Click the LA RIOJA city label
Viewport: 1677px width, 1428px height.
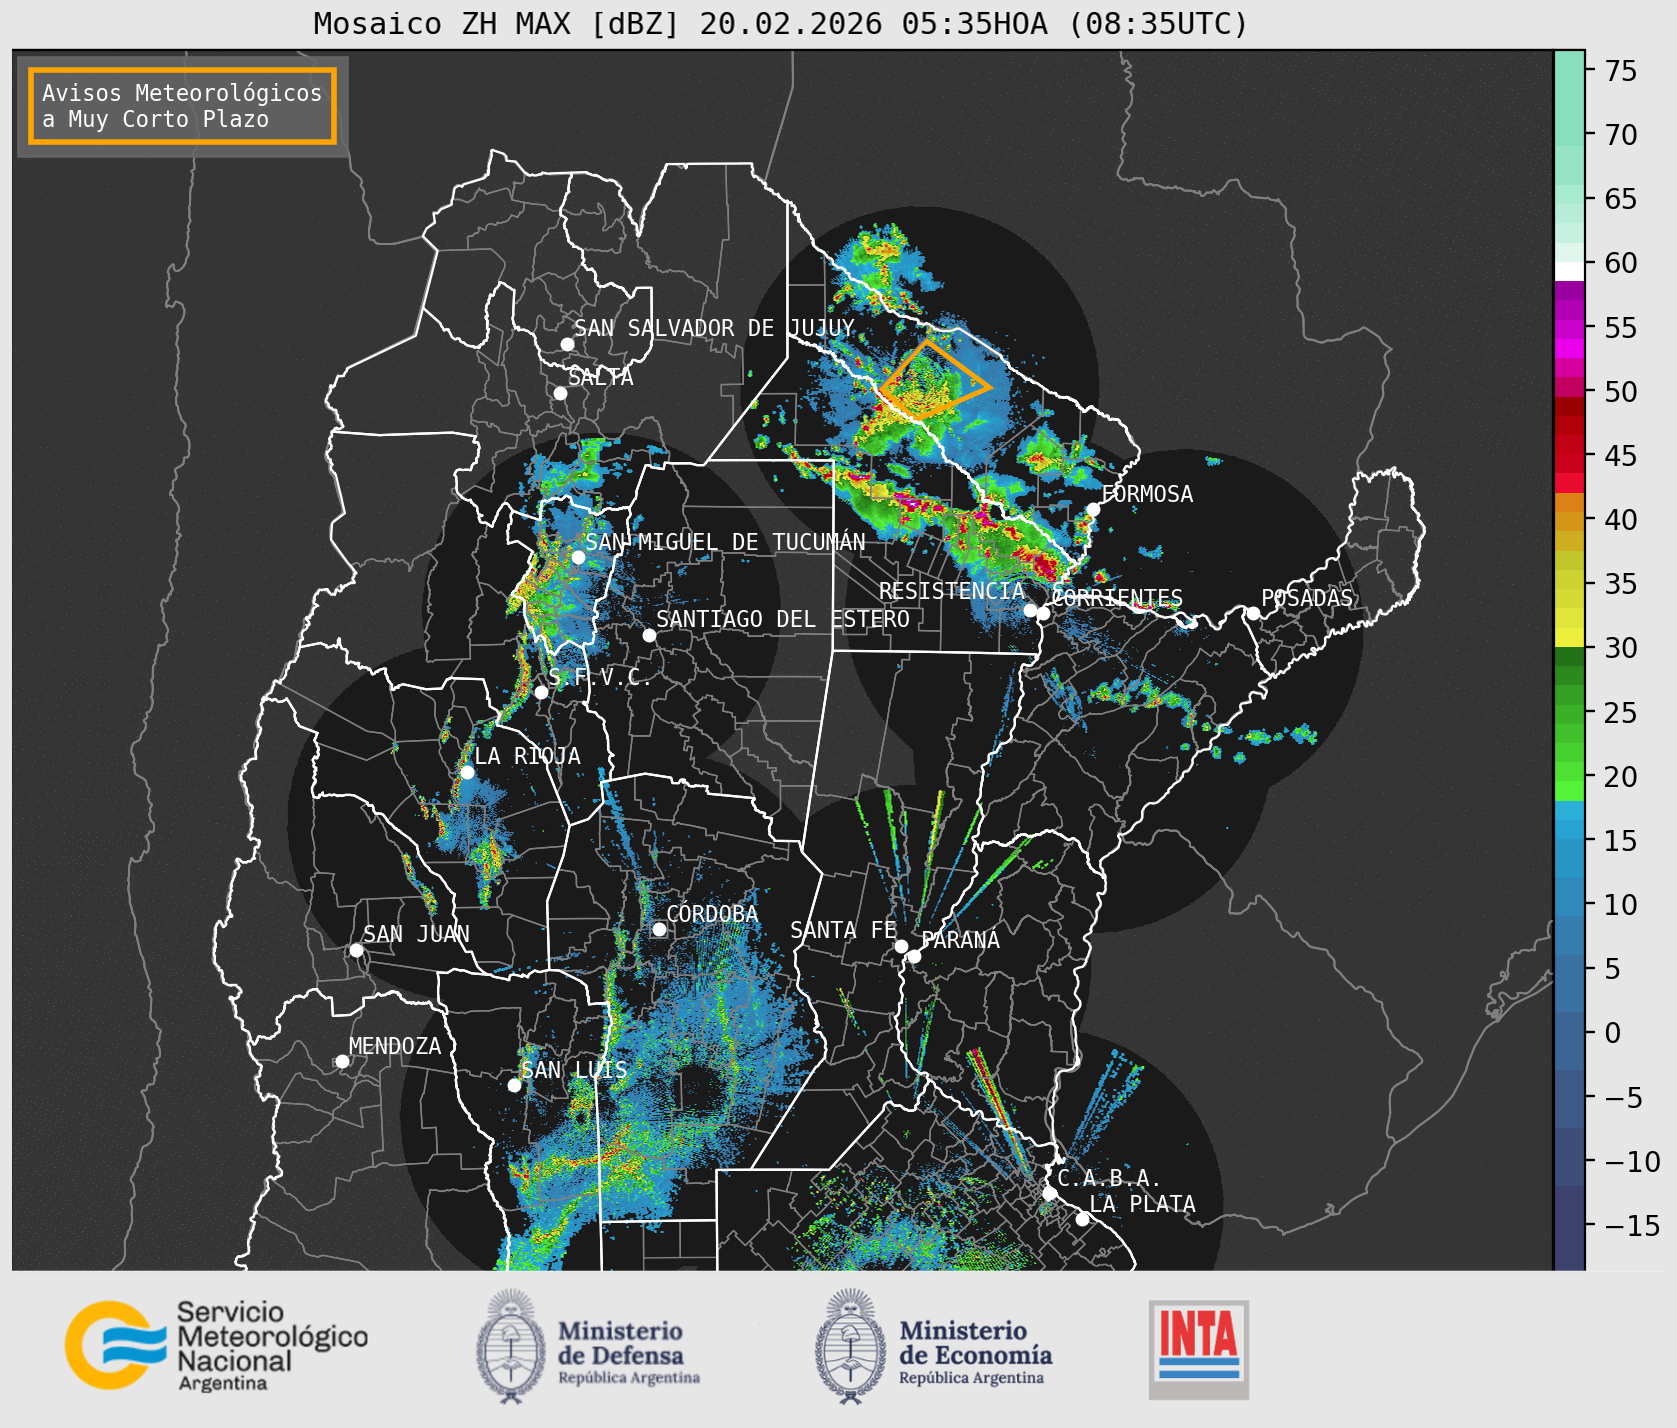point(527,756)
